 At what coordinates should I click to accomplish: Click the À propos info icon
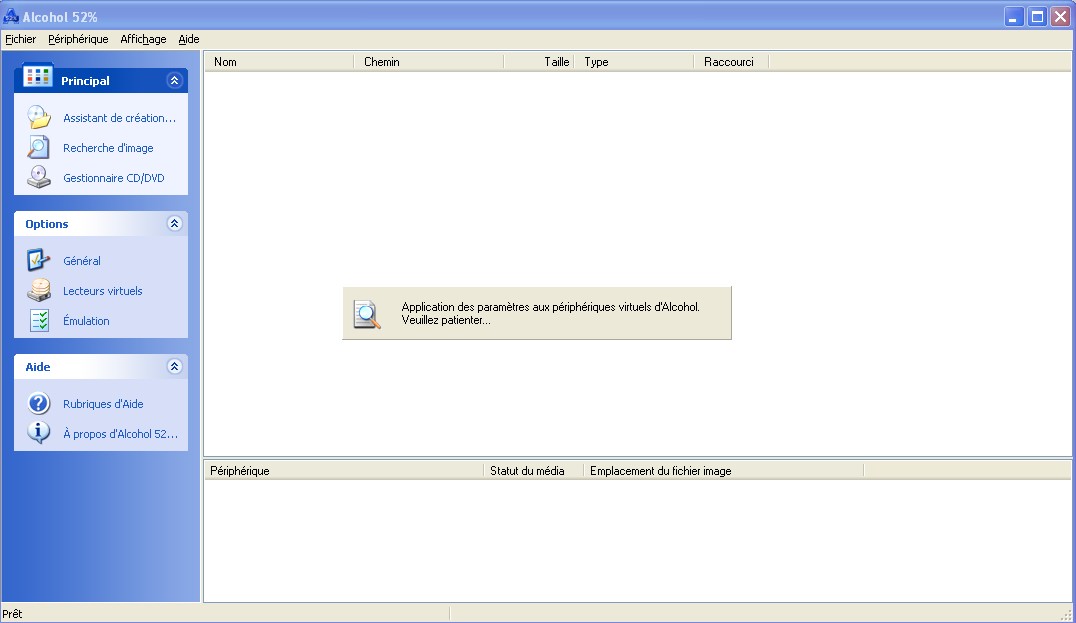click(38, 432)
